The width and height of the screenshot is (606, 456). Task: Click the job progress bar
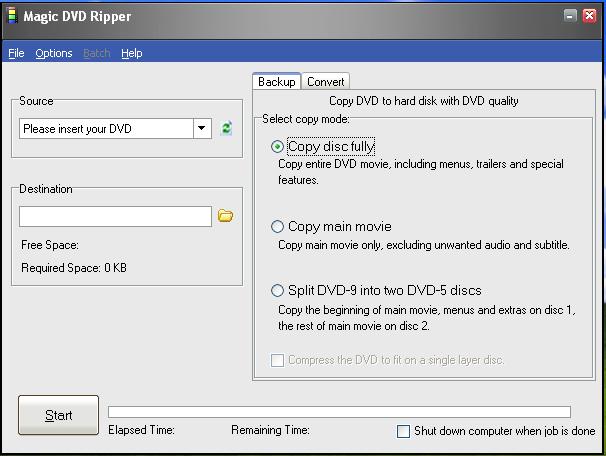click(x=339, y=412)
